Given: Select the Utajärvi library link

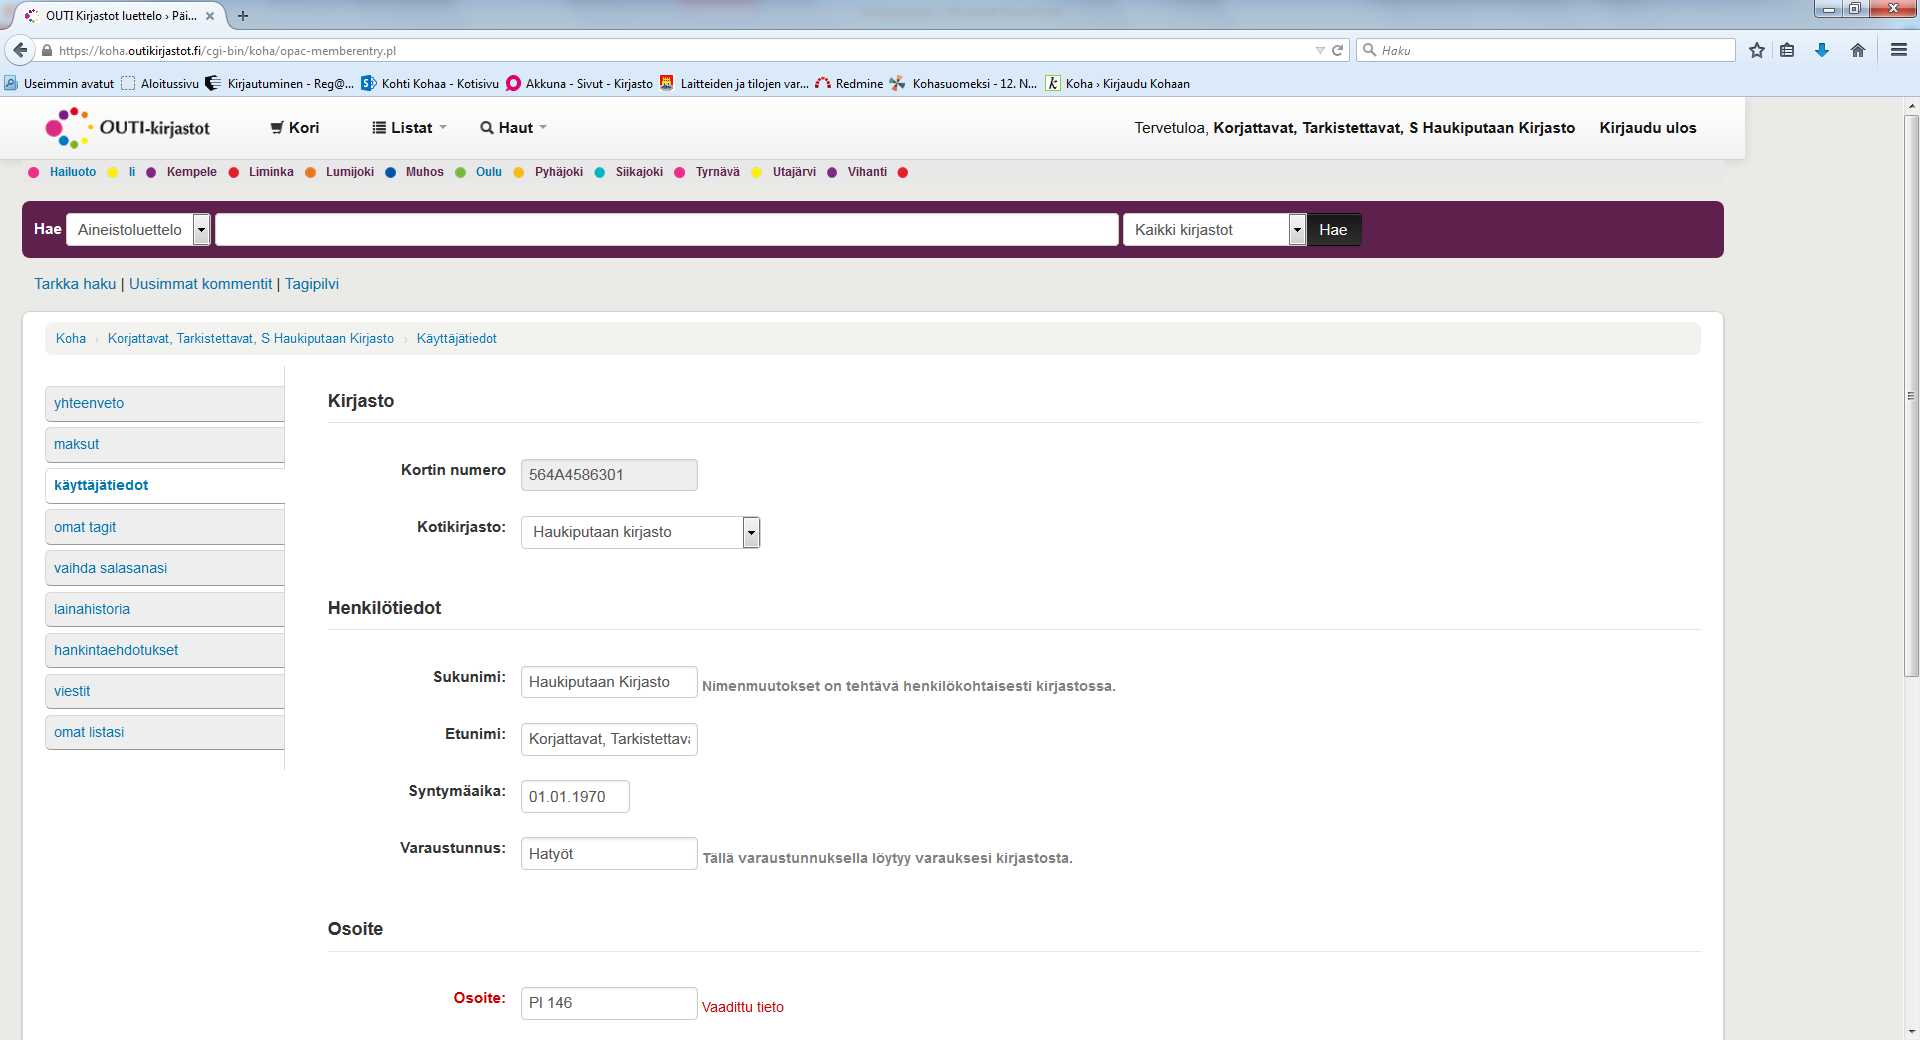Looking at the screenshot, I should click(794, 172).
